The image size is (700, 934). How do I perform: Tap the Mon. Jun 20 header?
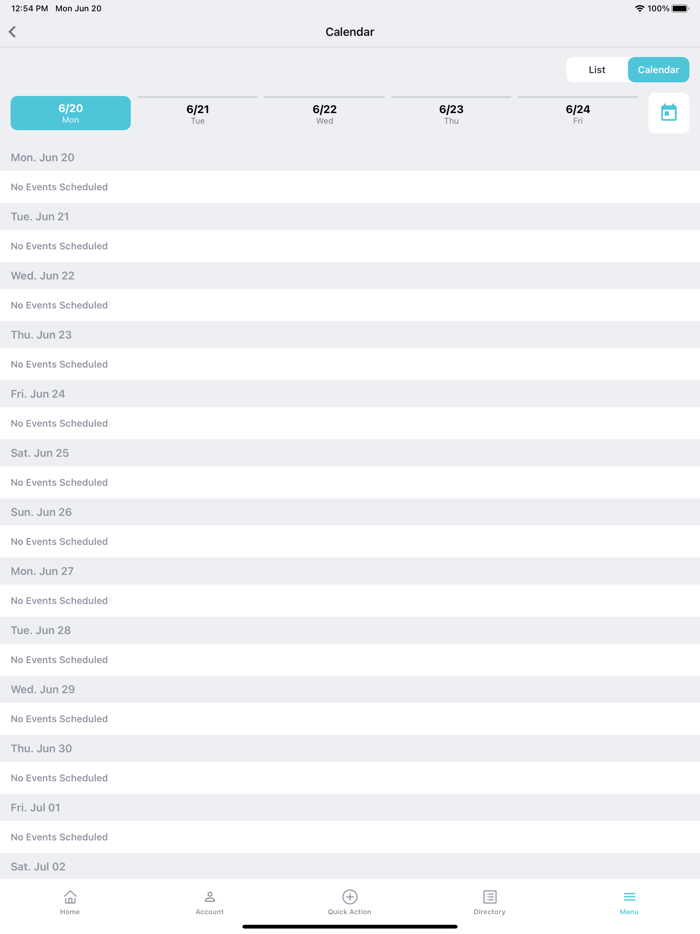350,157
